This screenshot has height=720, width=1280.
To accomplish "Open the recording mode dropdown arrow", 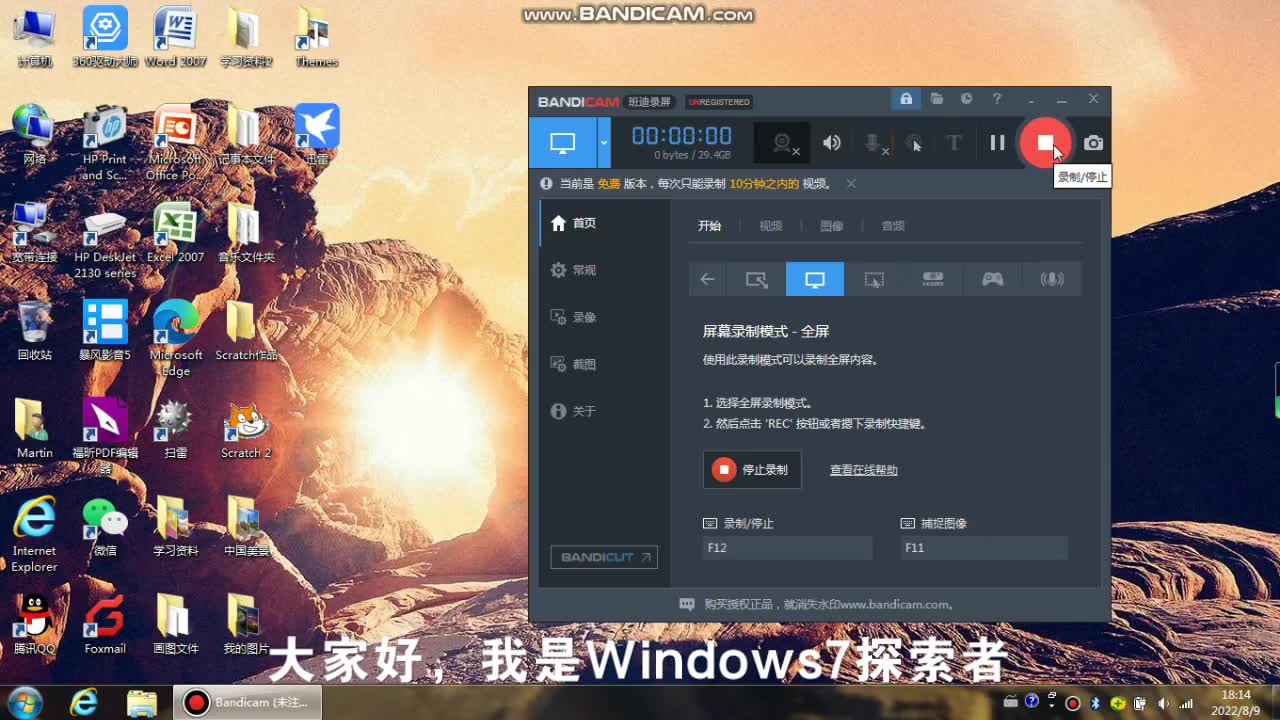I will pyautogui.click(x=603, y=143).
